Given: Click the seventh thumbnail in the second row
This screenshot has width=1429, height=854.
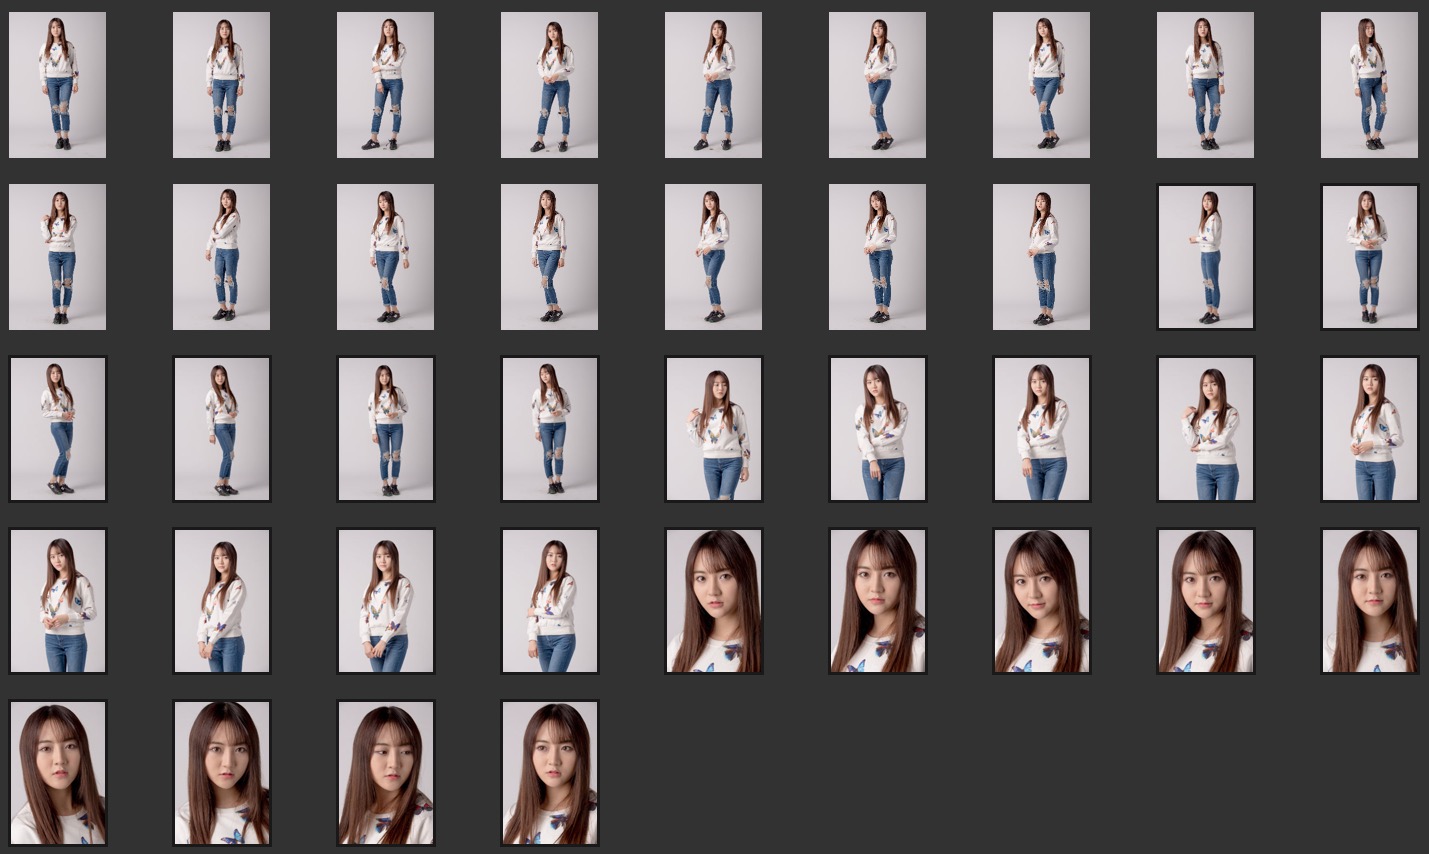Looking at the screenshot, I should point(1041,257).
